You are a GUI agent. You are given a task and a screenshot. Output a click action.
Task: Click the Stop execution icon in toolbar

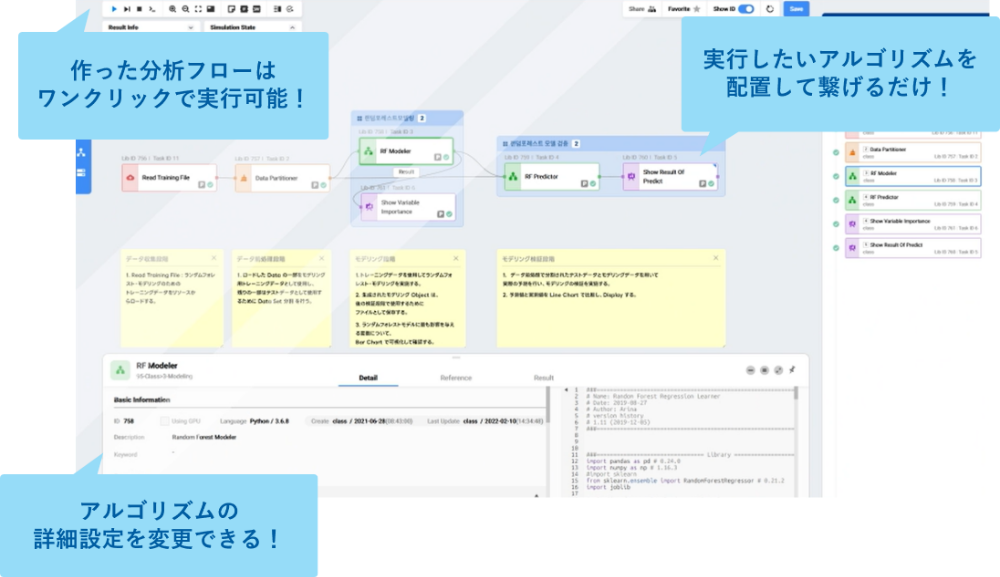coord(138,8)
